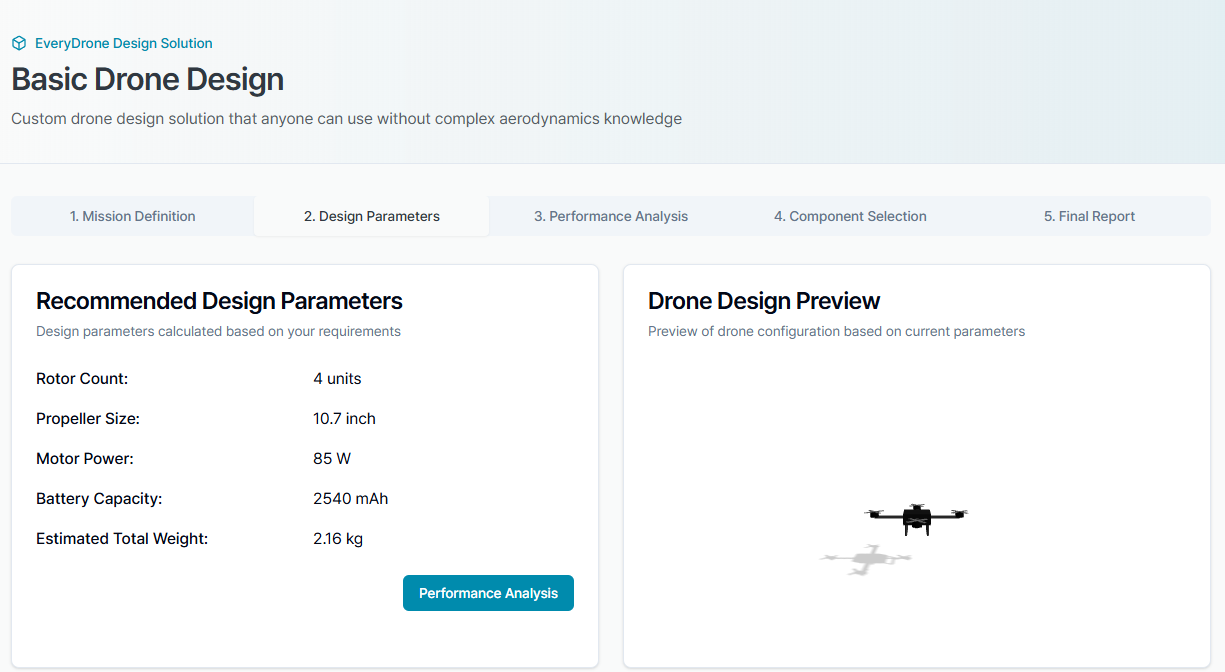Open the 4. Component Selection tab
This screenshot has height=672, width=1225.
point(850,216)
